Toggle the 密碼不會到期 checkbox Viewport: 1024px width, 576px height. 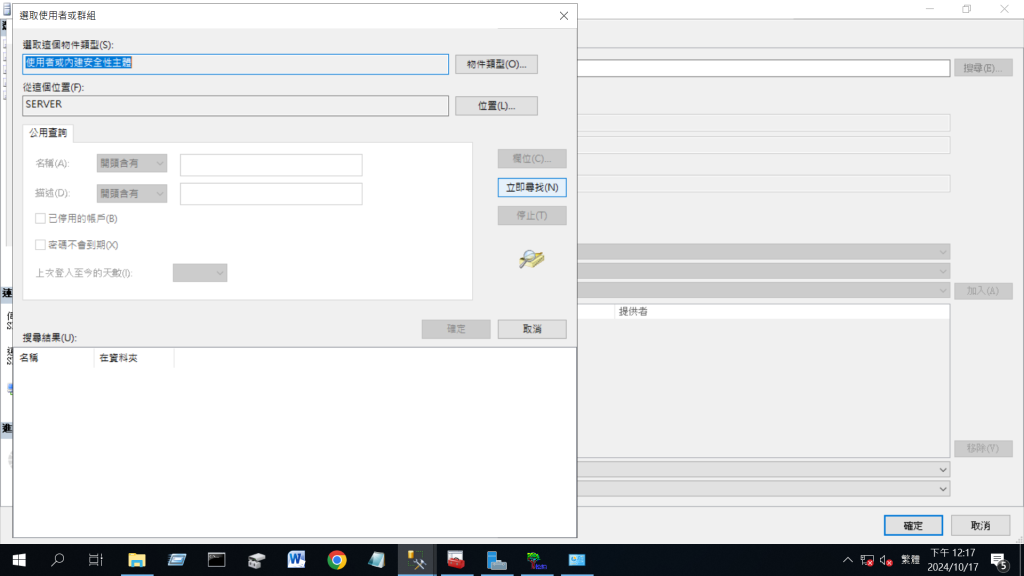click(x=40, y=244)
